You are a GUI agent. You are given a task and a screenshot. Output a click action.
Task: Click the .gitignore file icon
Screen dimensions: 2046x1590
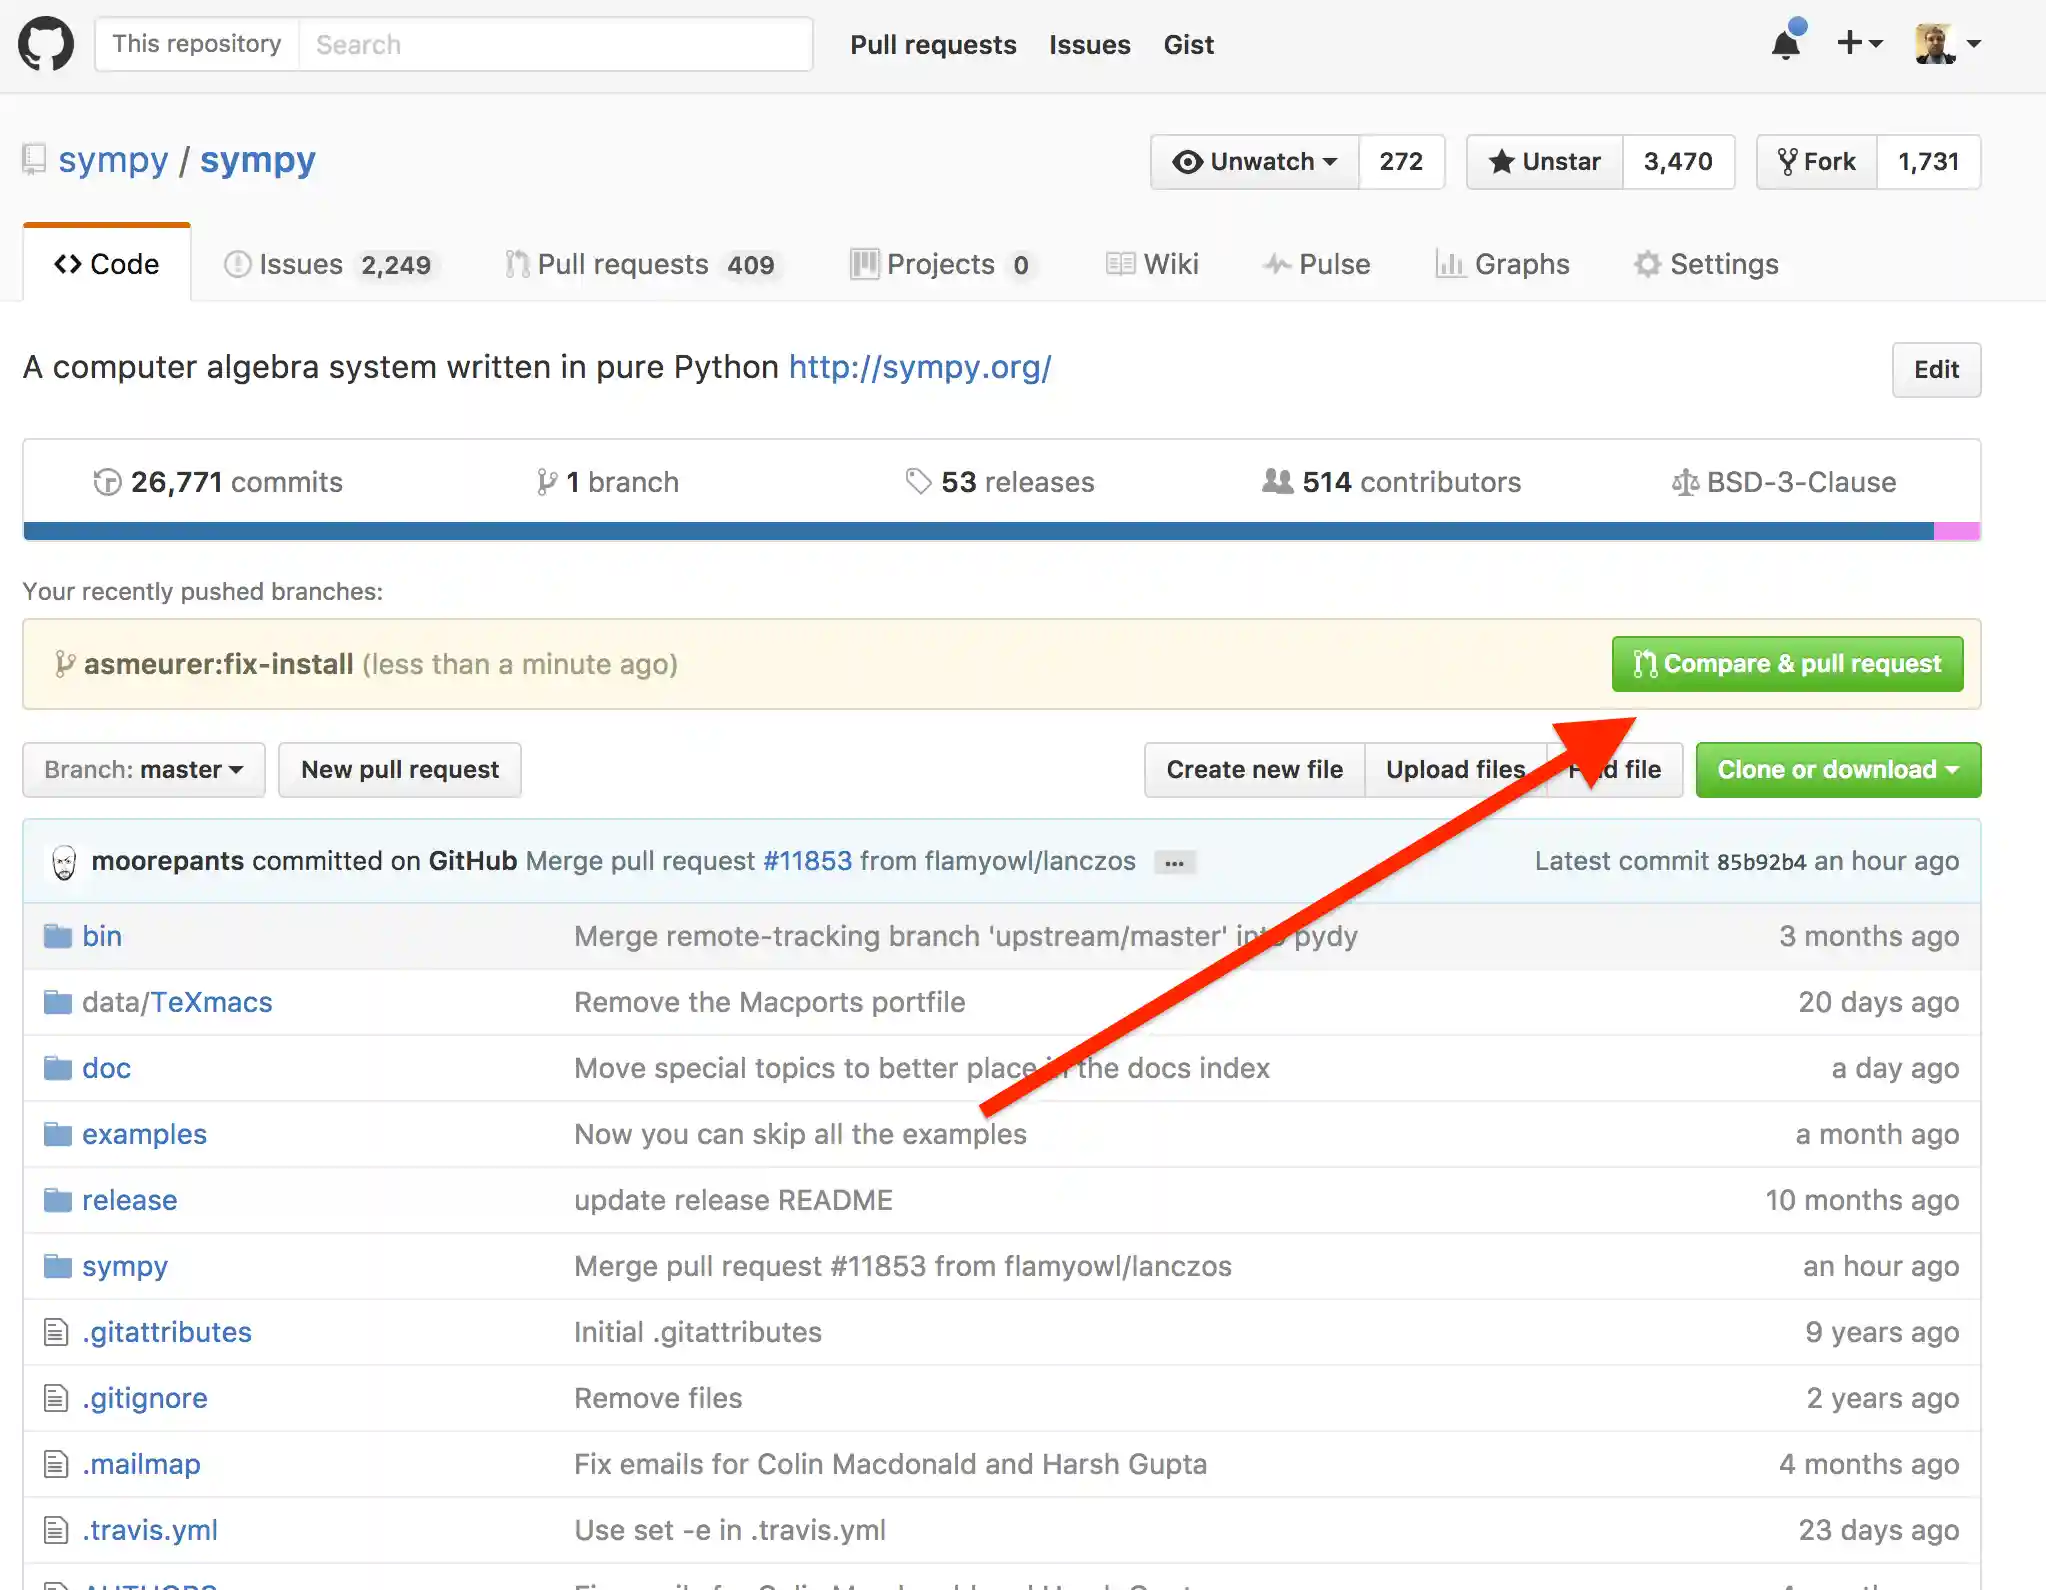point(56,1398)
